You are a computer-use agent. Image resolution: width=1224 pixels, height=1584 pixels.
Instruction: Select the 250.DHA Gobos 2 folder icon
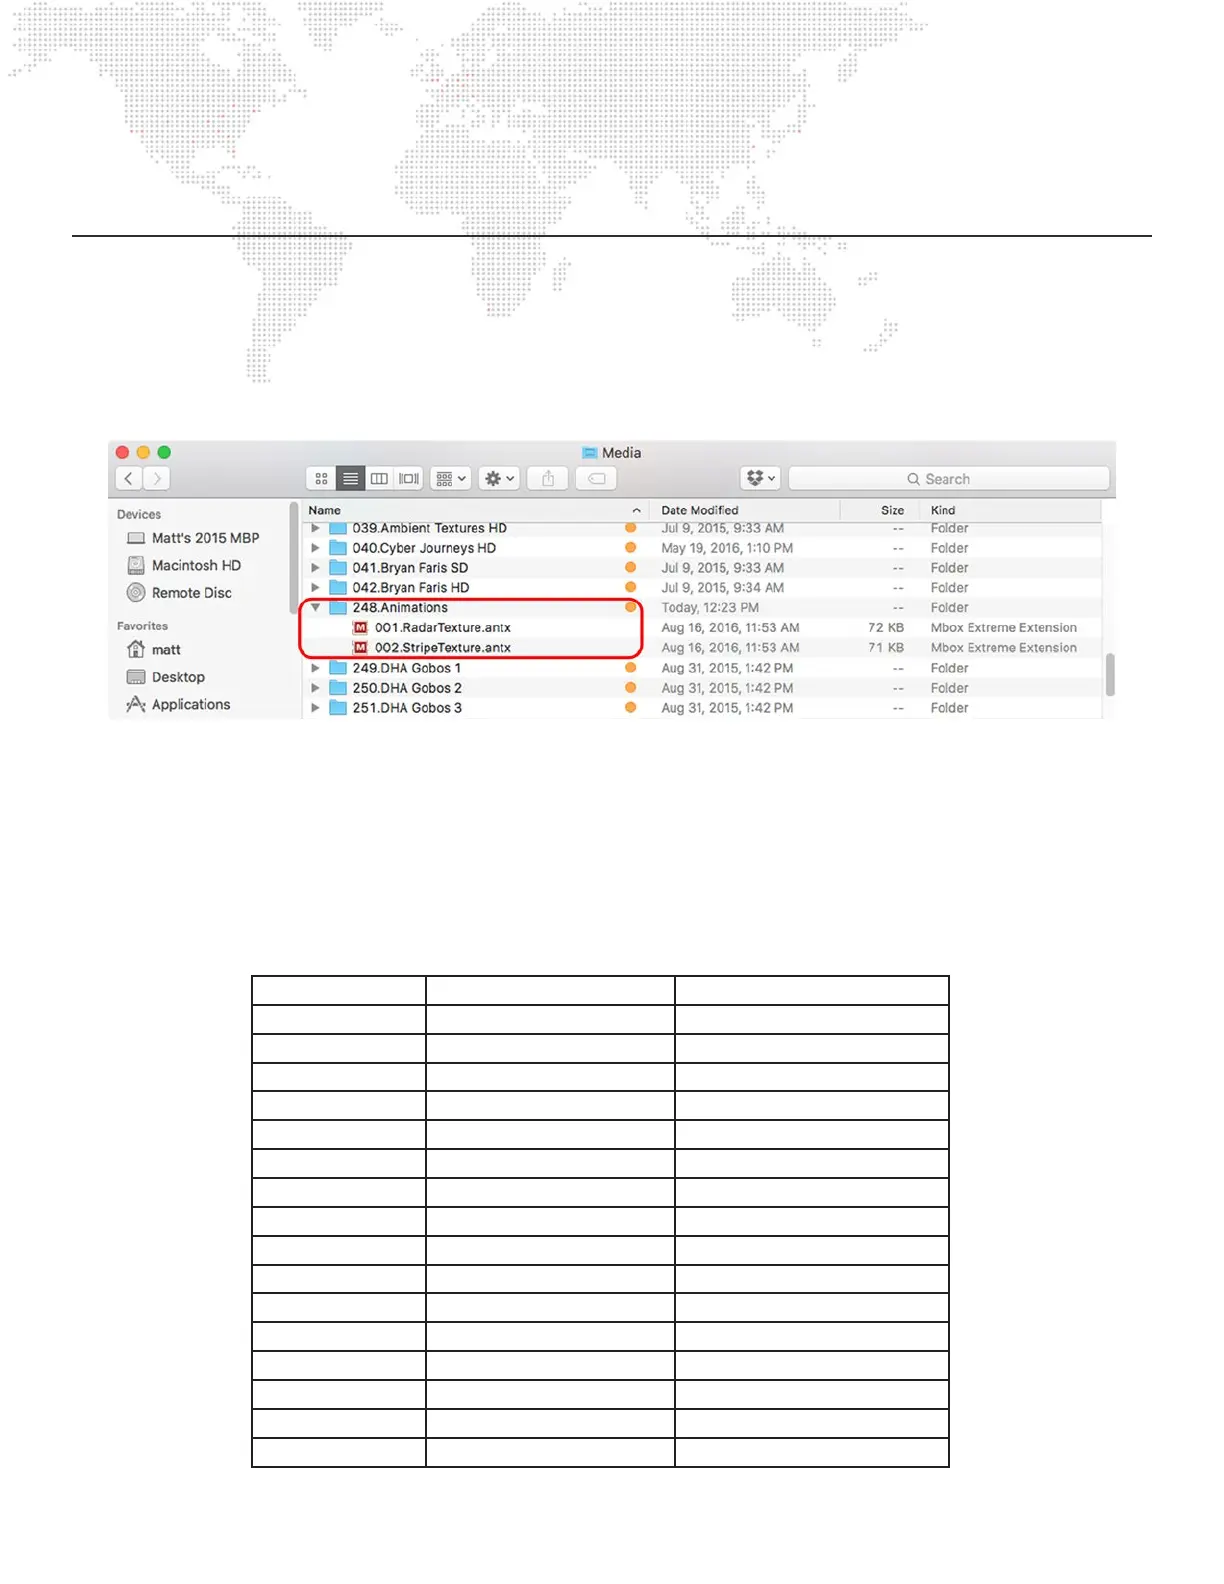point(338,688)
